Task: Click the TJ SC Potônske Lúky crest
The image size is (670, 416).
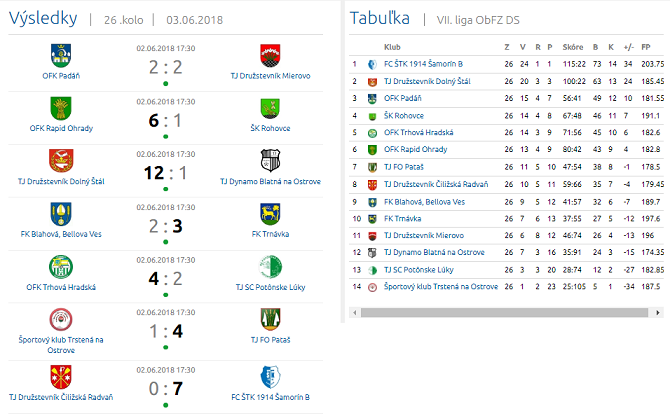Action: (270, 266)
